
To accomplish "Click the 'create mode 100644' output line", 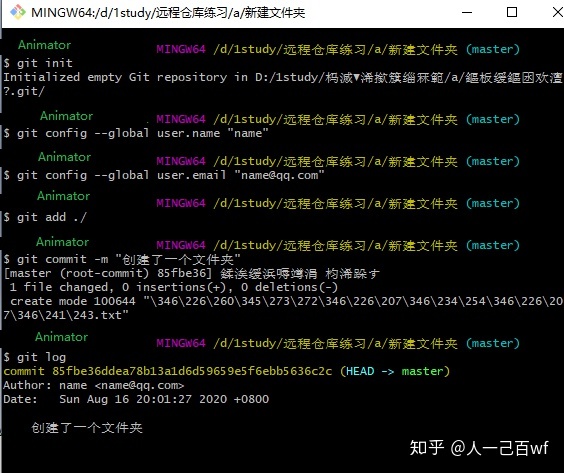I will (x=286, y=301).
